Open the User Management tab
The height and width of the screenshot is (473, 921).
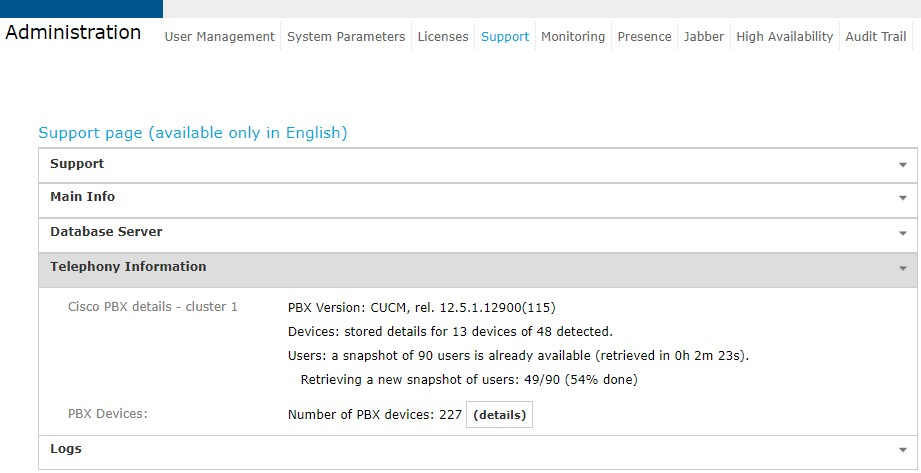[x=219, y=37]
